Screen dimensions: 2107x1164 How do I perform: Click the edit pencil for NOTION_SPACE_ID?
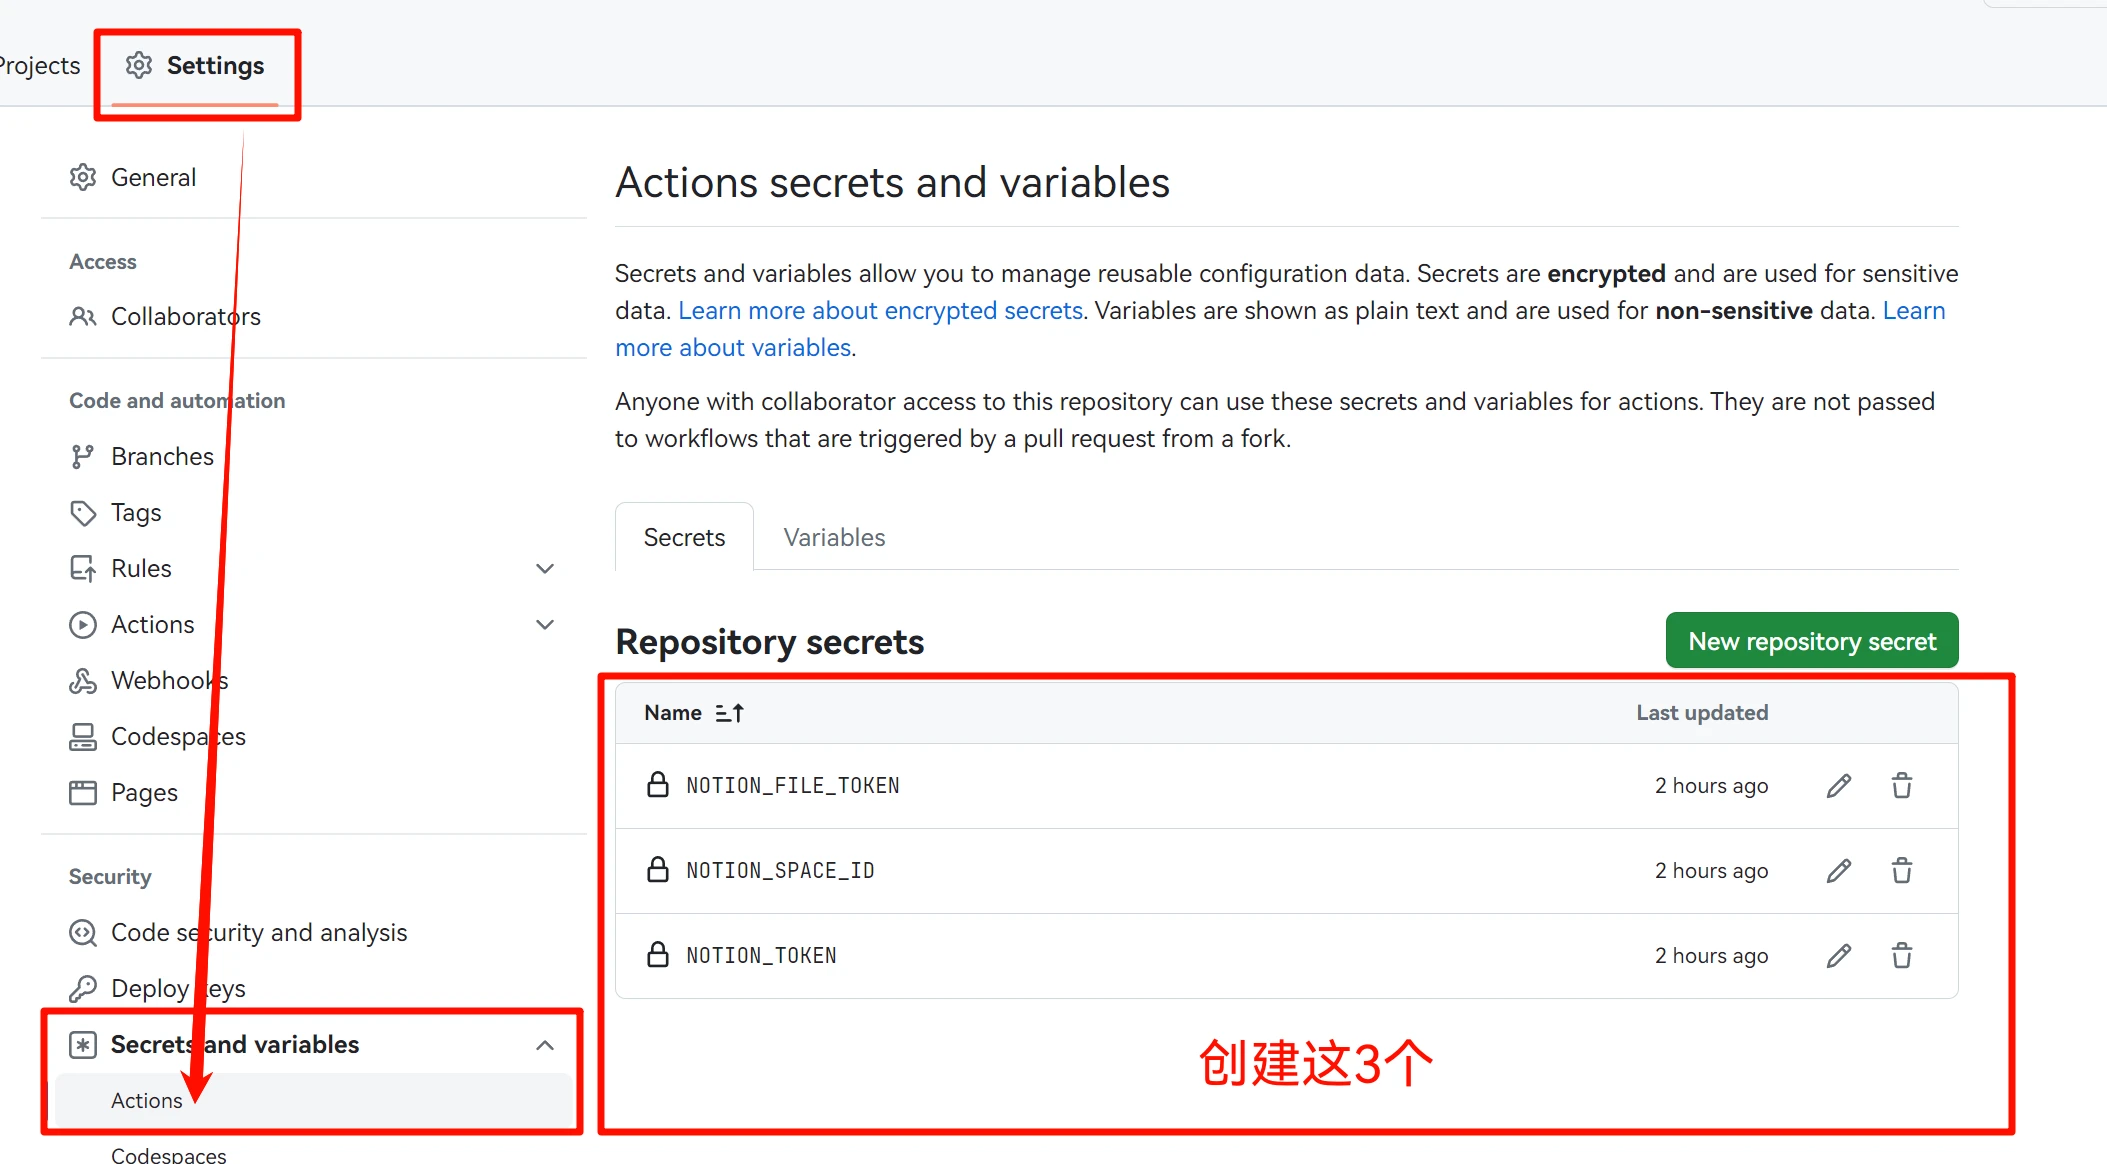1838,871
